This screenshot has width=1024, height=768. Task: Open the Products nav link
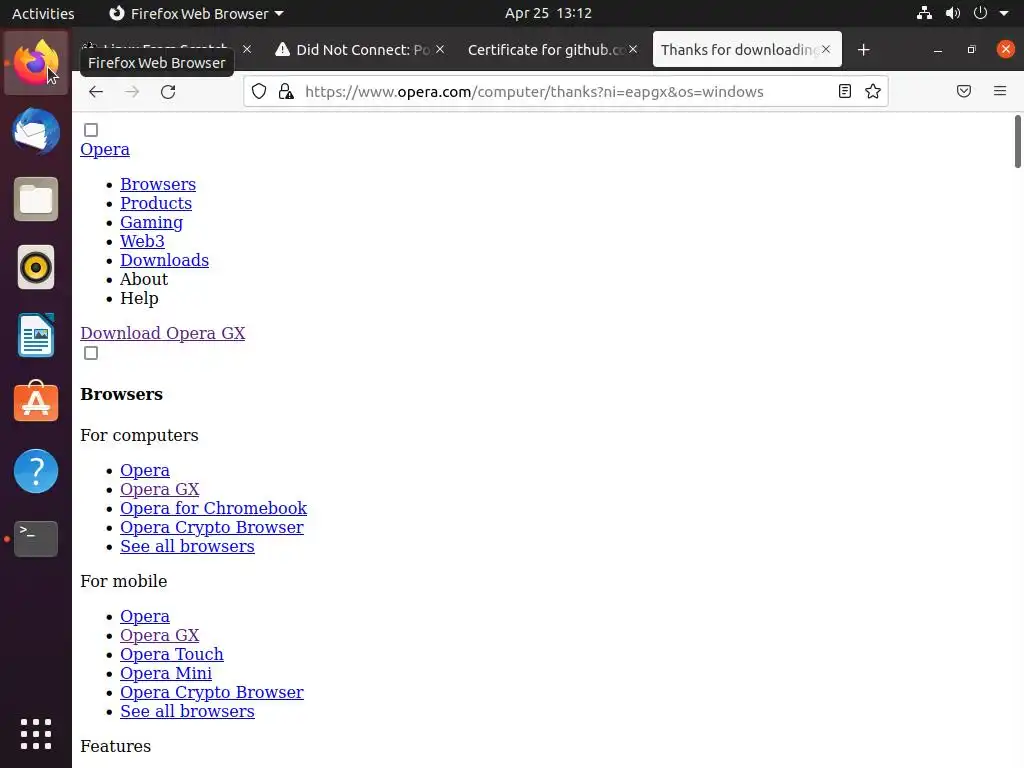click(156, 203)
